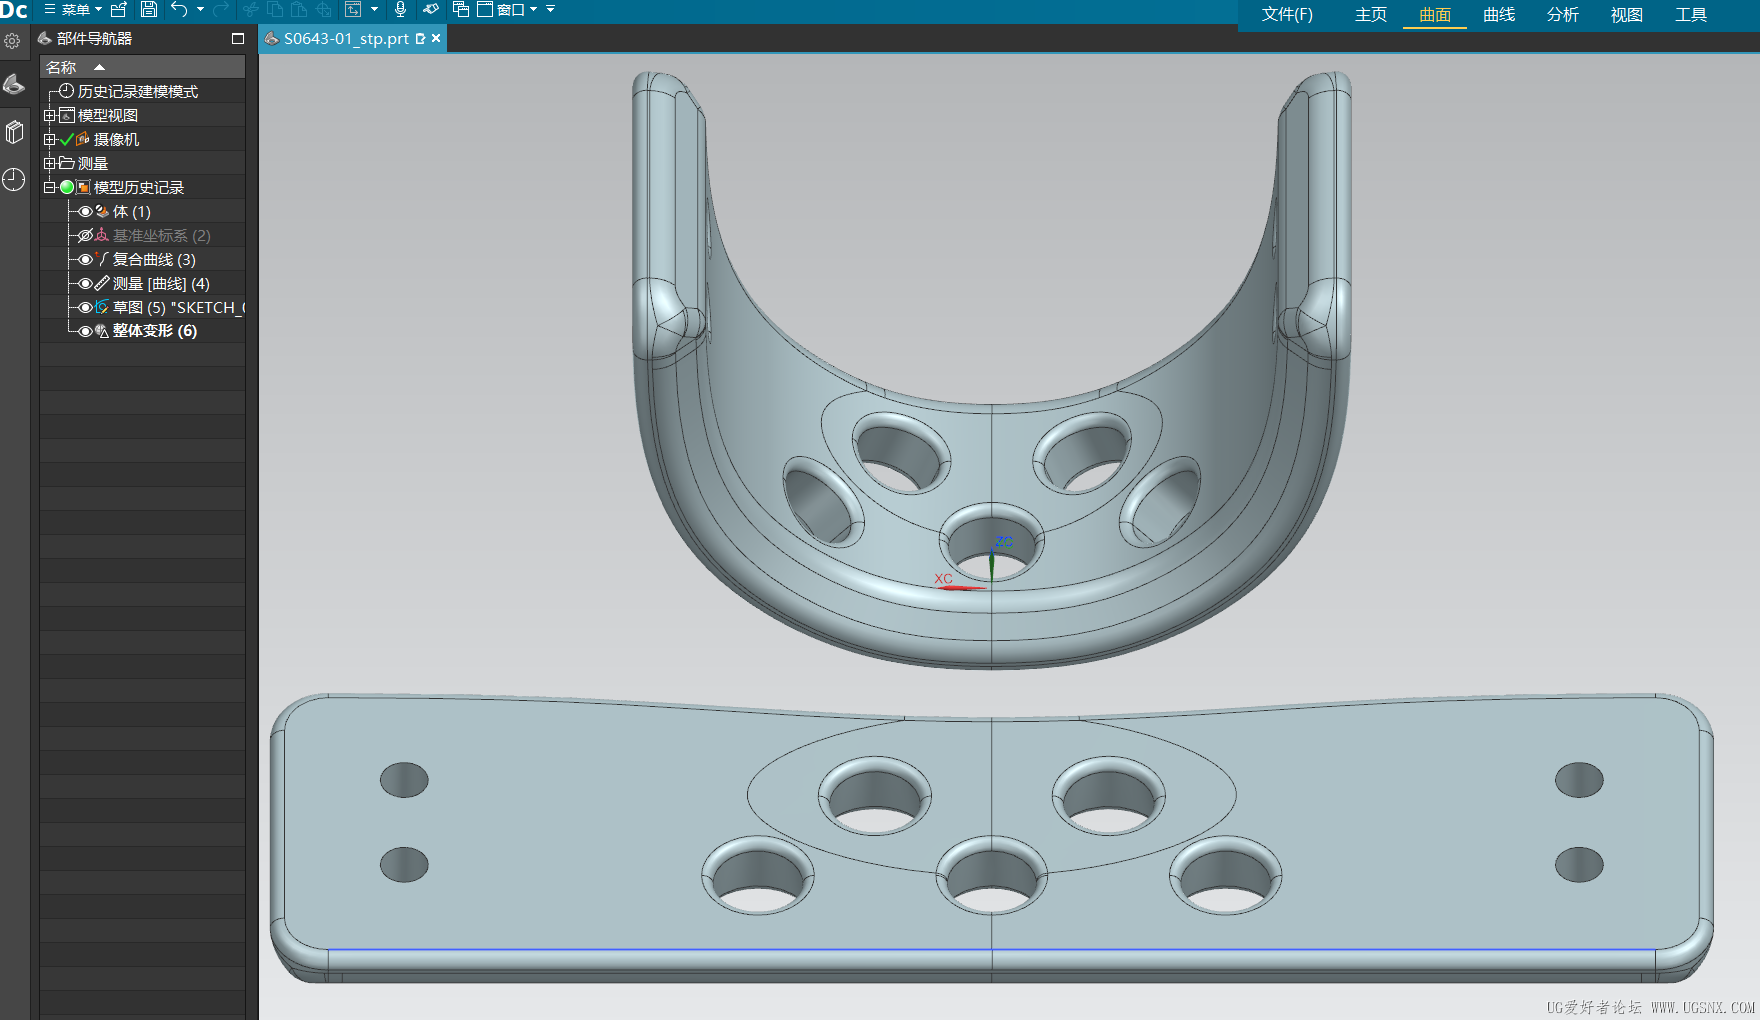1760x1020 pixels.
Task: Select the Part Navigator sidebar icon
Action: (x=14, y=85)
